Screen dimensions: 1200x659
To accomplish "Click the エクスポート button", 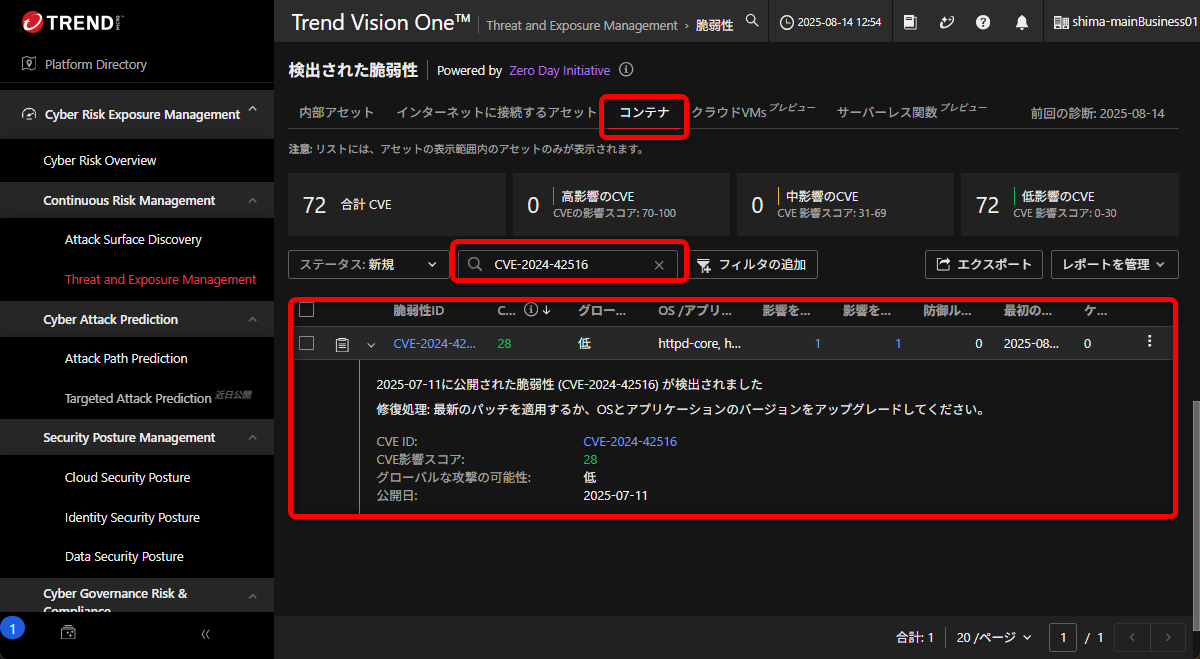I will tap(984, 264).
